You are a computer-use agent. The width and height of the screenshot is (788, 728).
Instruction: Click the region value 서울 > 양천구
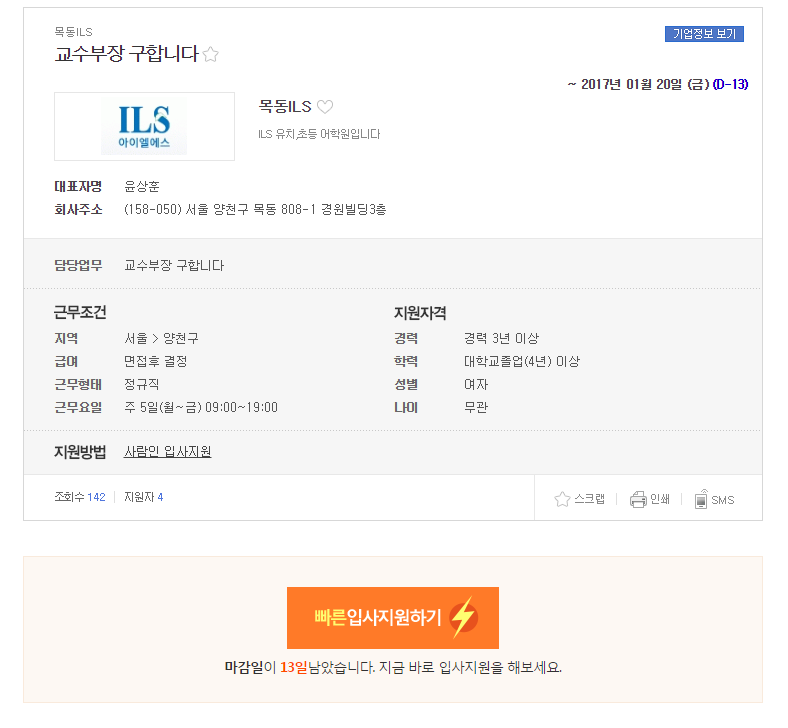161,338
